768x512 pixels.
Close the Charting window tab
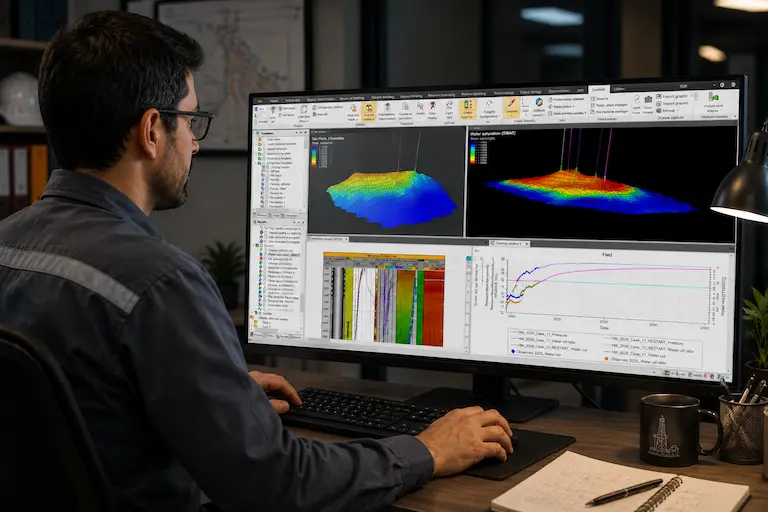(x=527, y=244)
